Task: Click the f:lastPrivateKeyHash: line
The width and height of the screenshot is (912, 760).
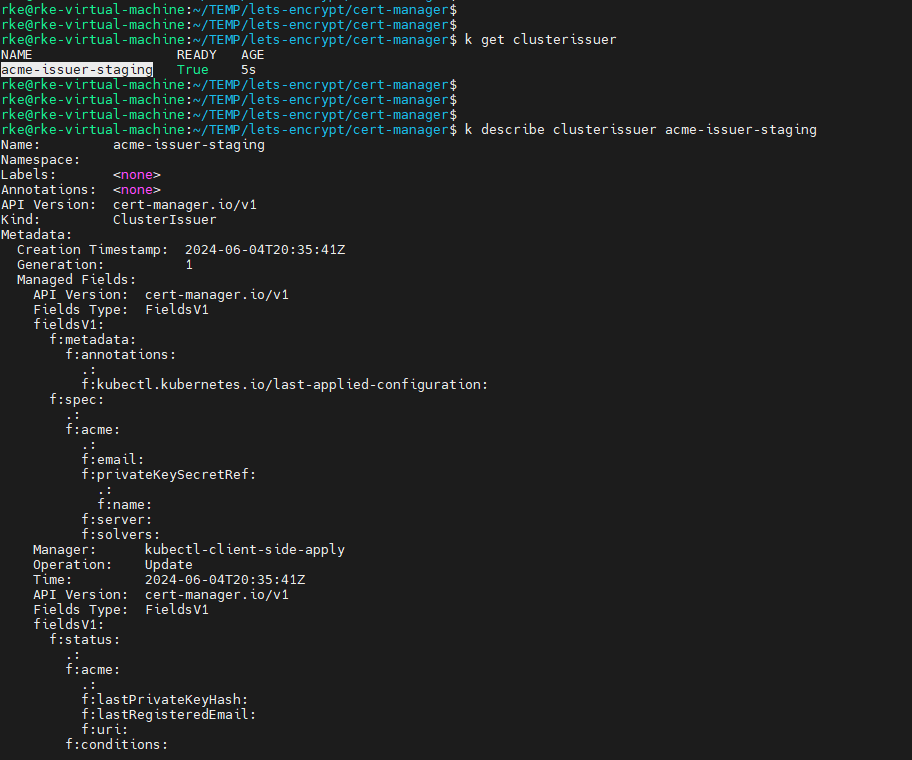Action: tap(165, 700)
